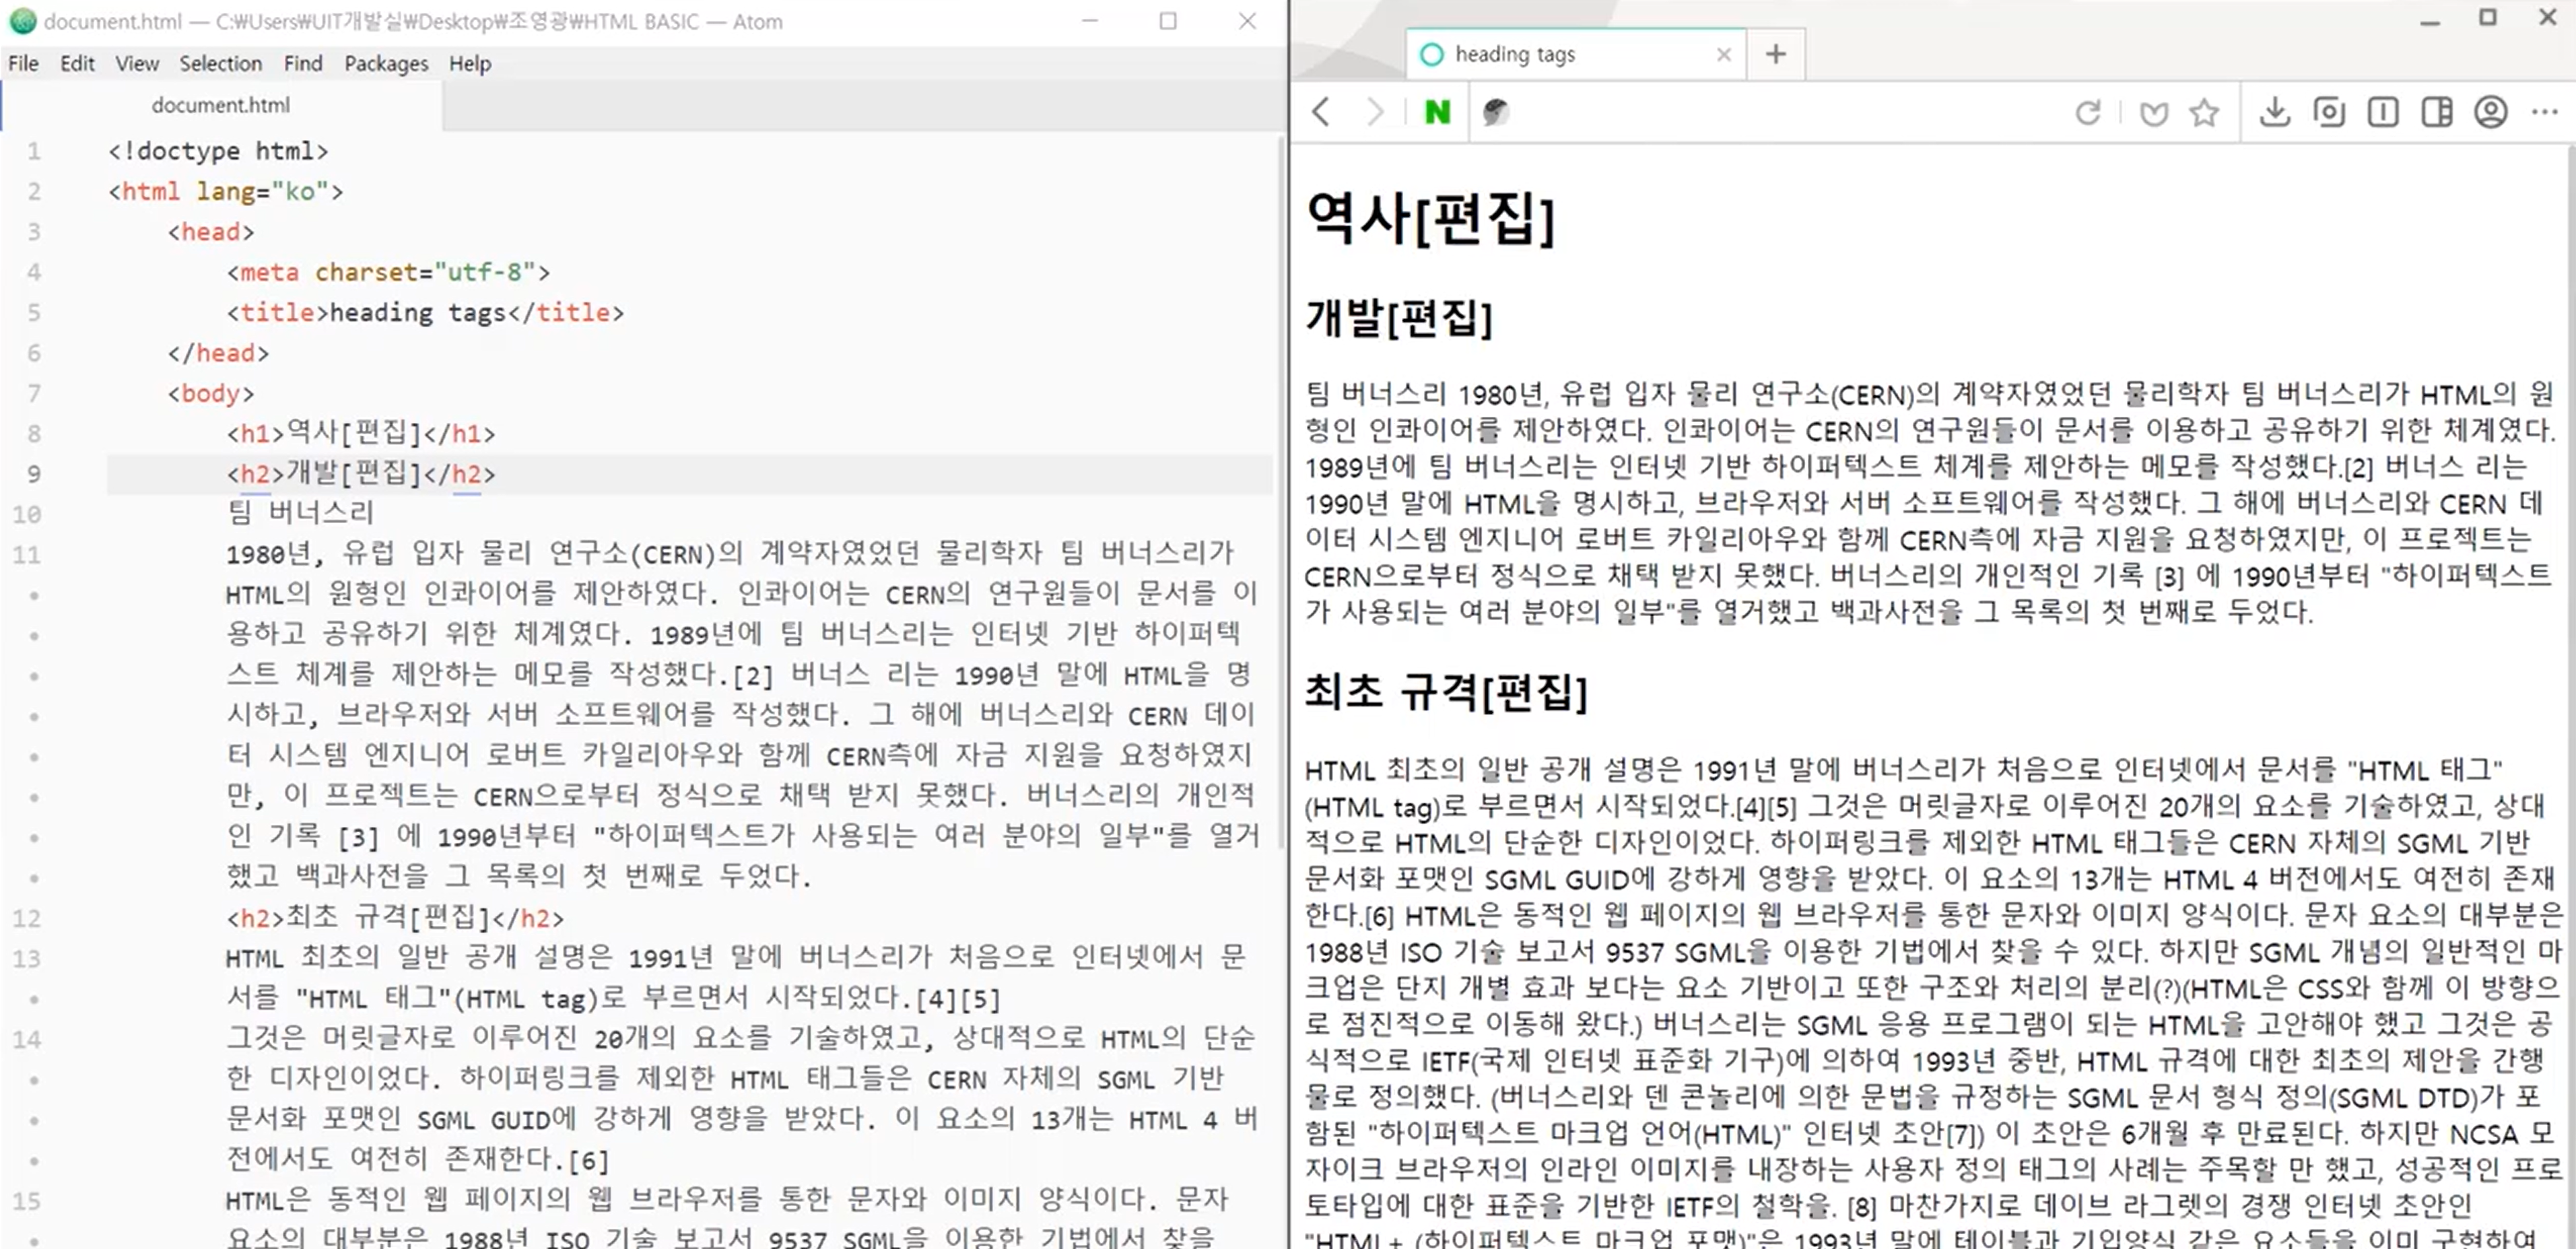The image size is (2576, 1249).
Task: Open the Help menu
Action: (470, 64)
